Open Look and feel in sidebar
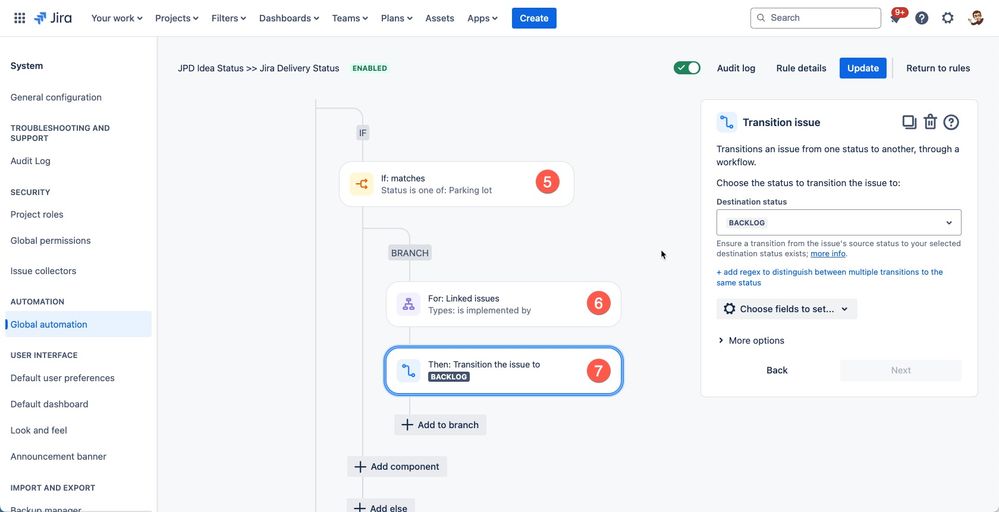999x512 pixels. [39, 430]
